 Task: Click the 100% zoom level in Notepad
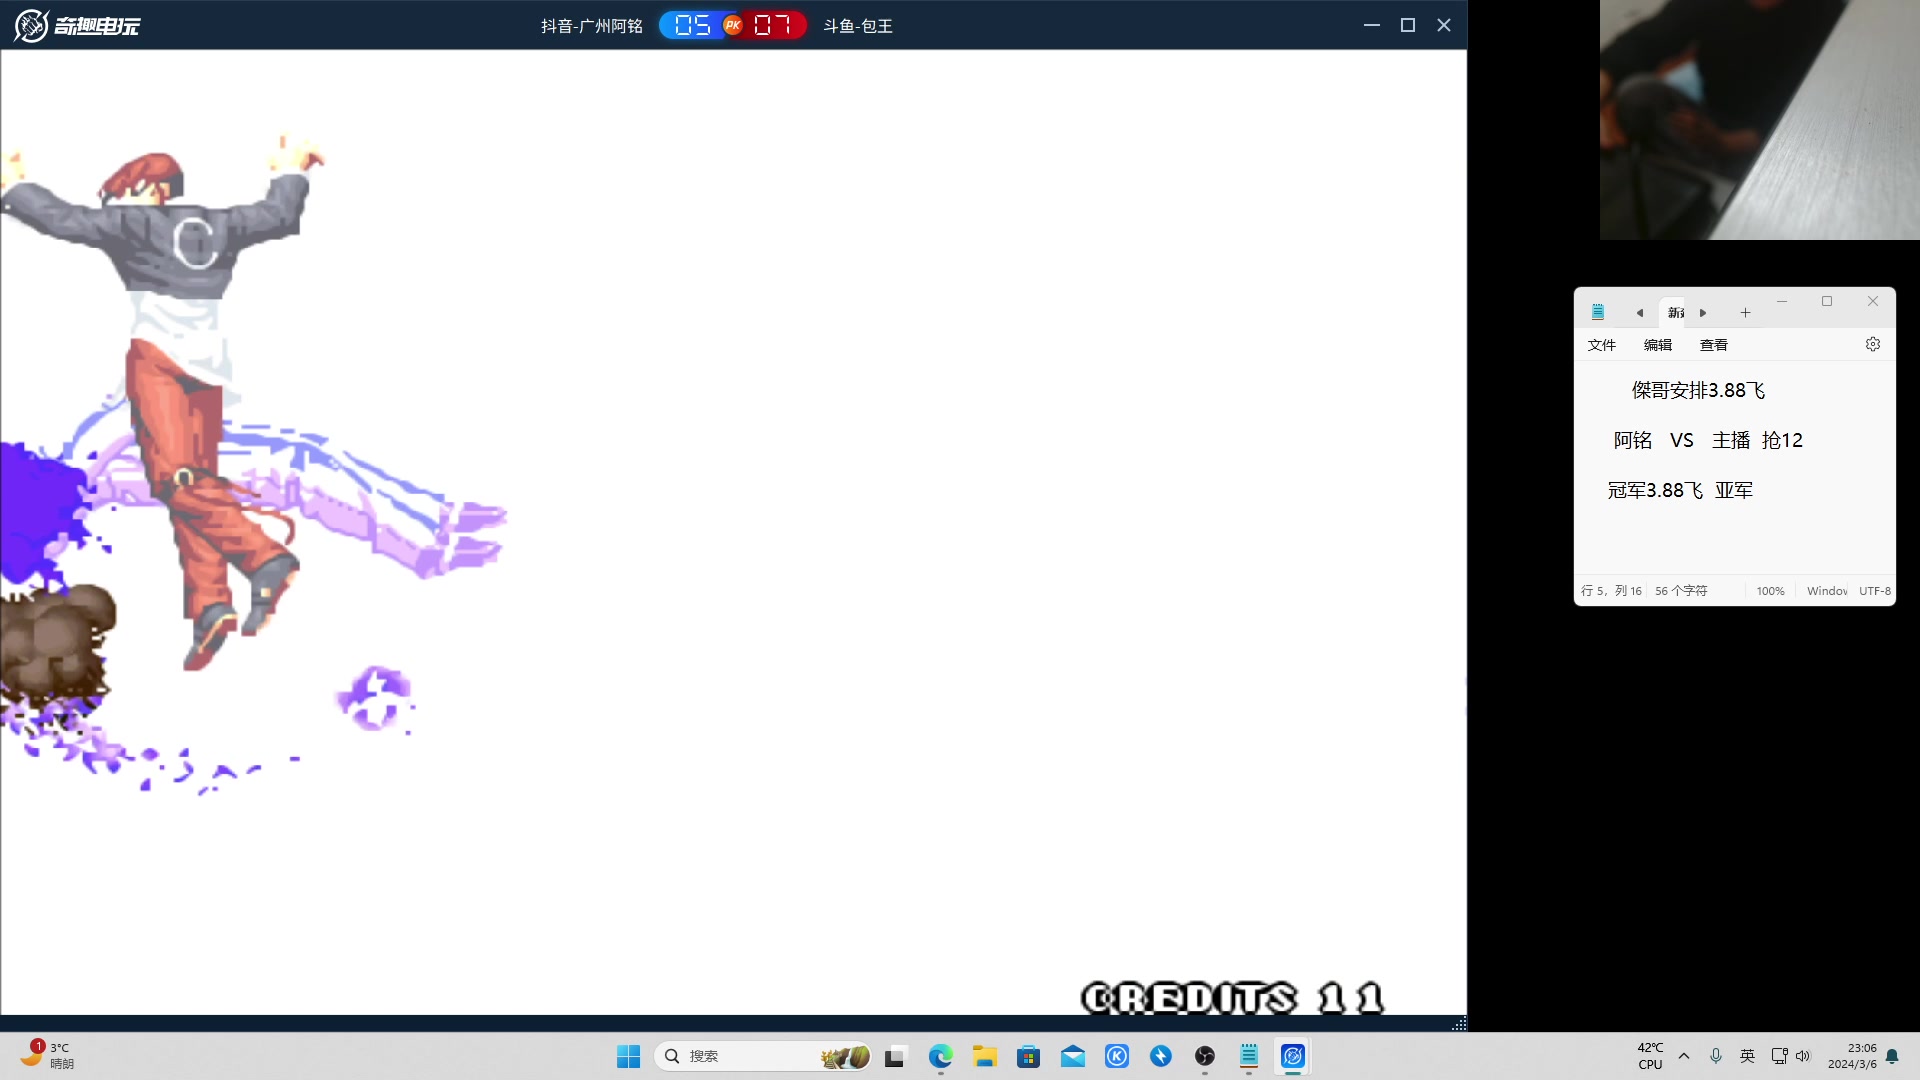1770,591
